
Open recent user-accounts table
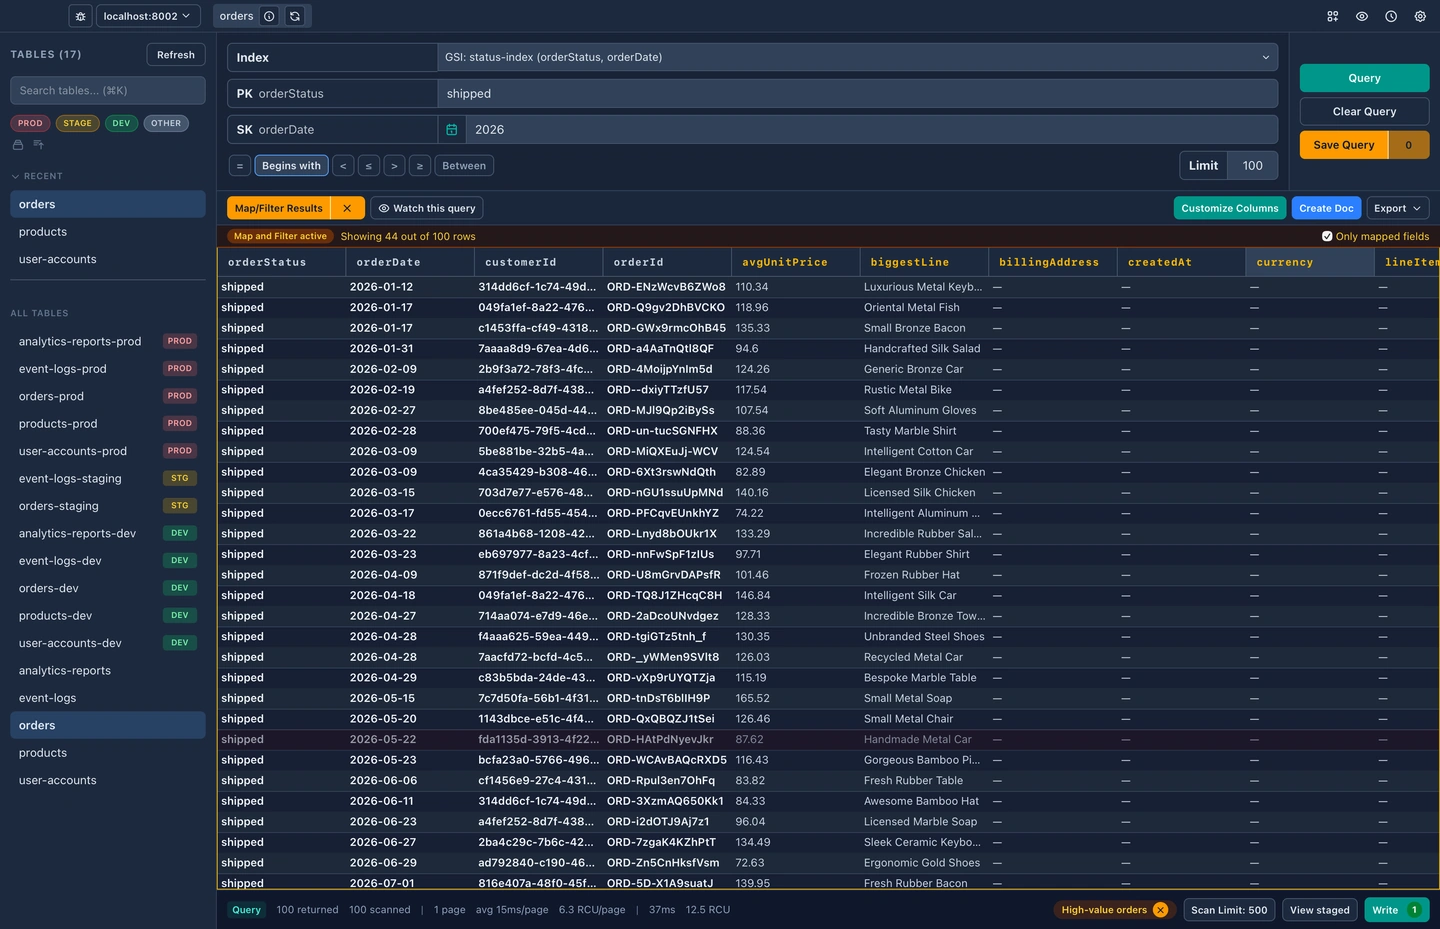(108, 259)
